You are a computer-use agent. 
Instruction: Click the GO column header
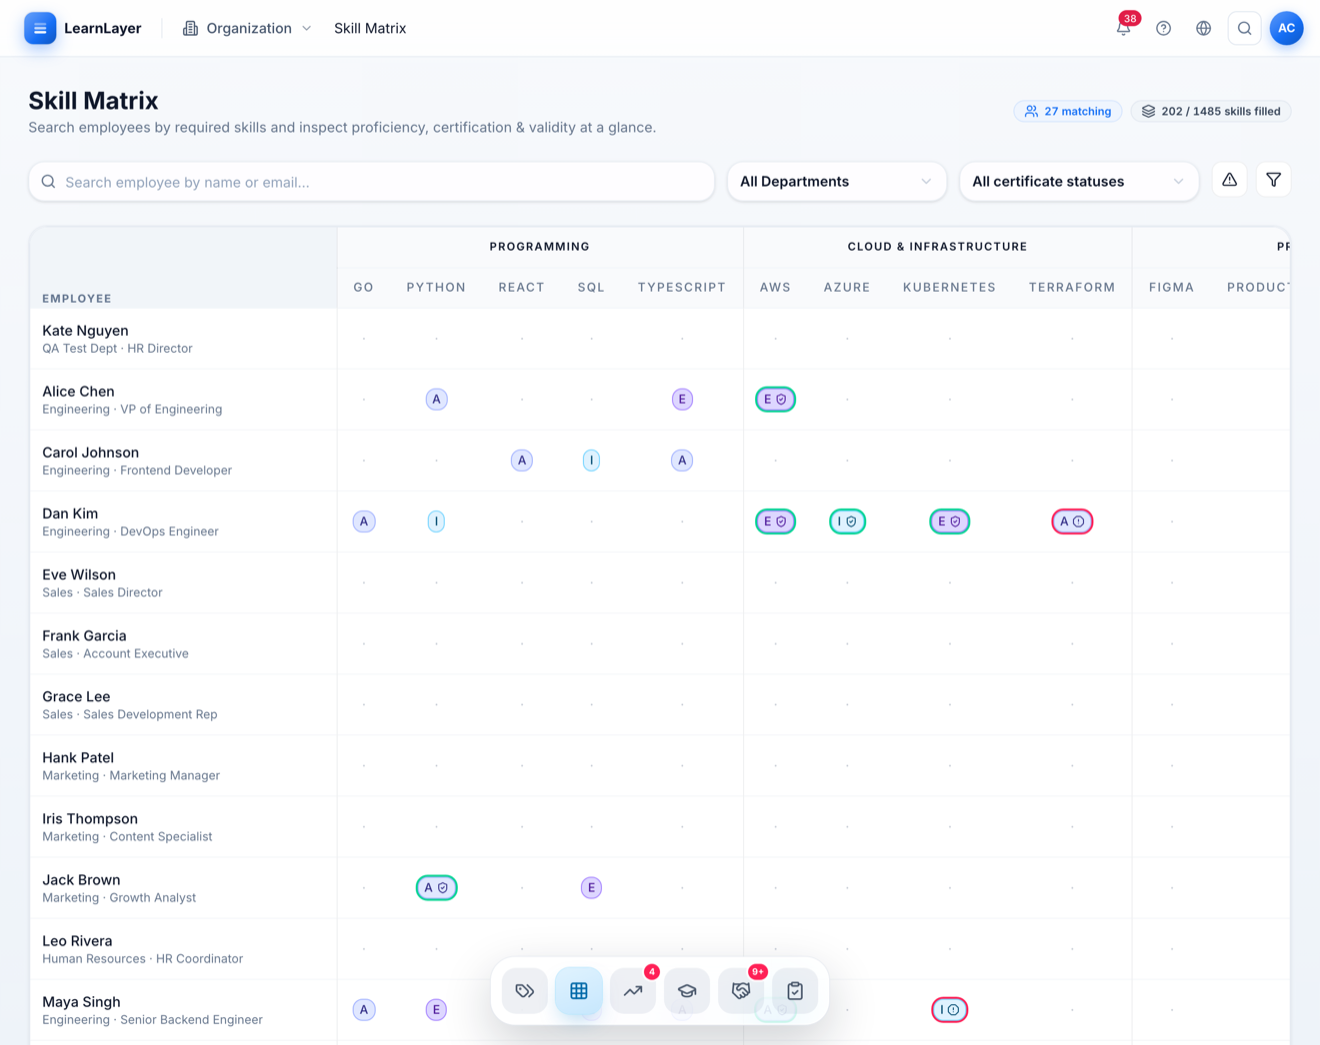363,287
